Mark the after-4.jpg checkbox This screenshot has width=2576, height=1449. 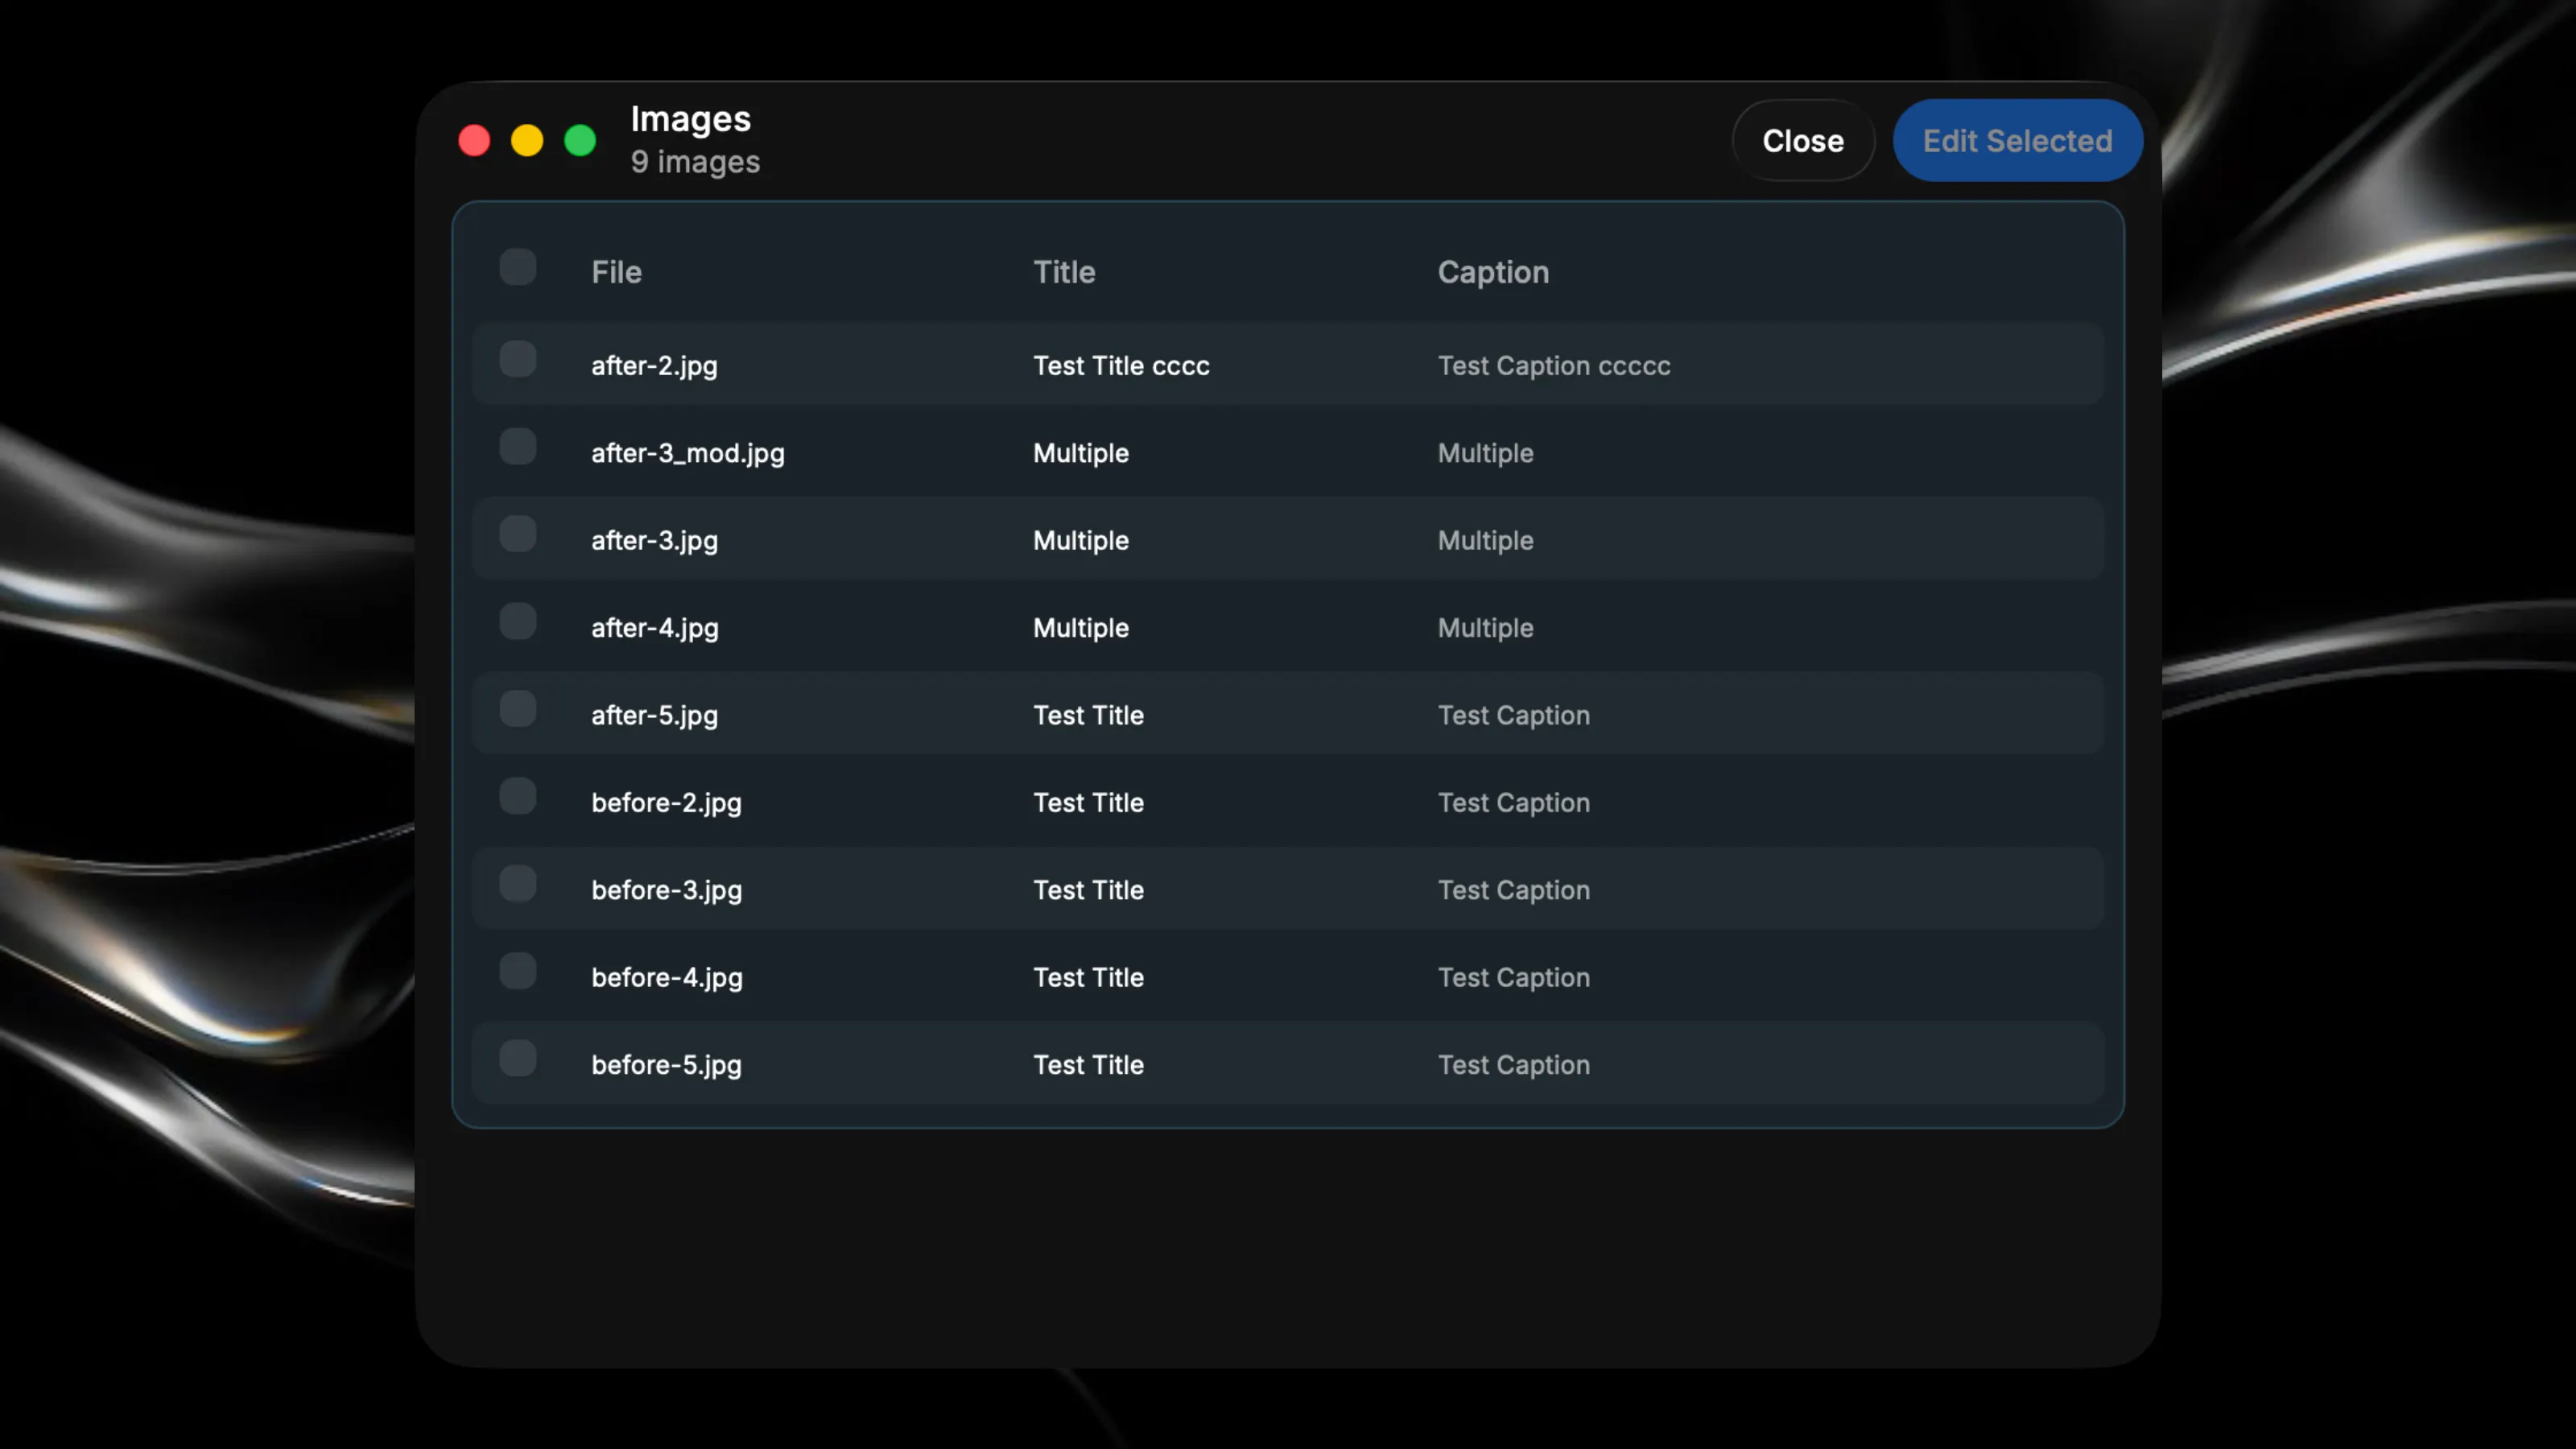click(x=518, y=621)
